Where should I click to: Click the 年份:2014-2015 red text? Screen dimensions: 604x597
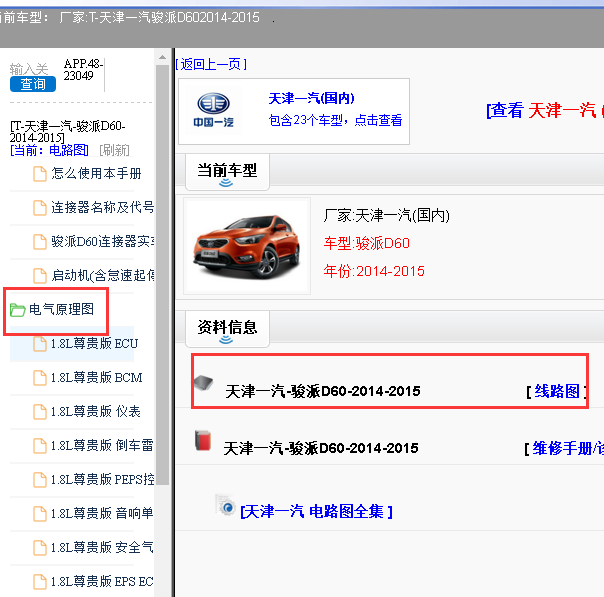tap(374, 271)
